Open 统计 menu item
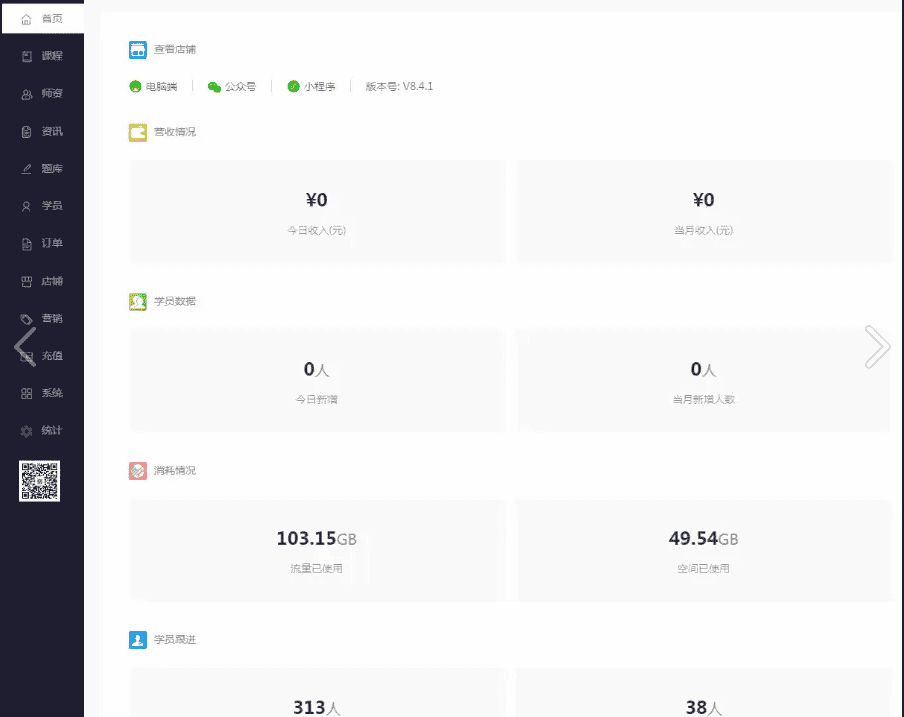 (42, 431)
